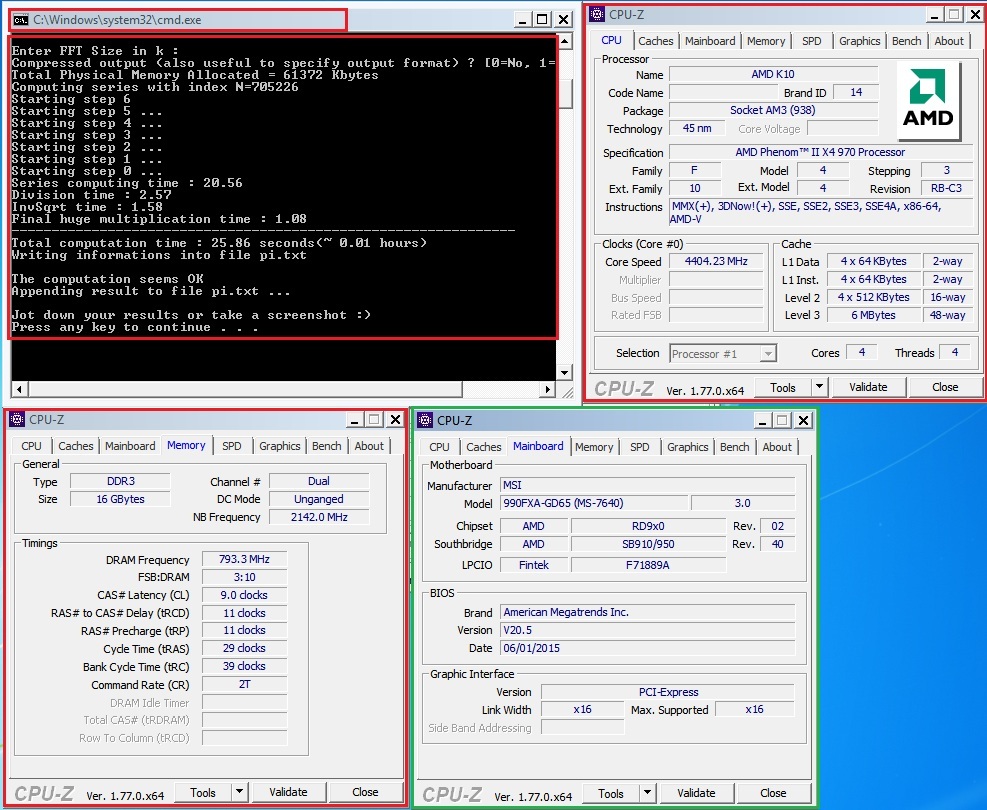Click Close button in Memory CPU-Z window

coord(365,792)
